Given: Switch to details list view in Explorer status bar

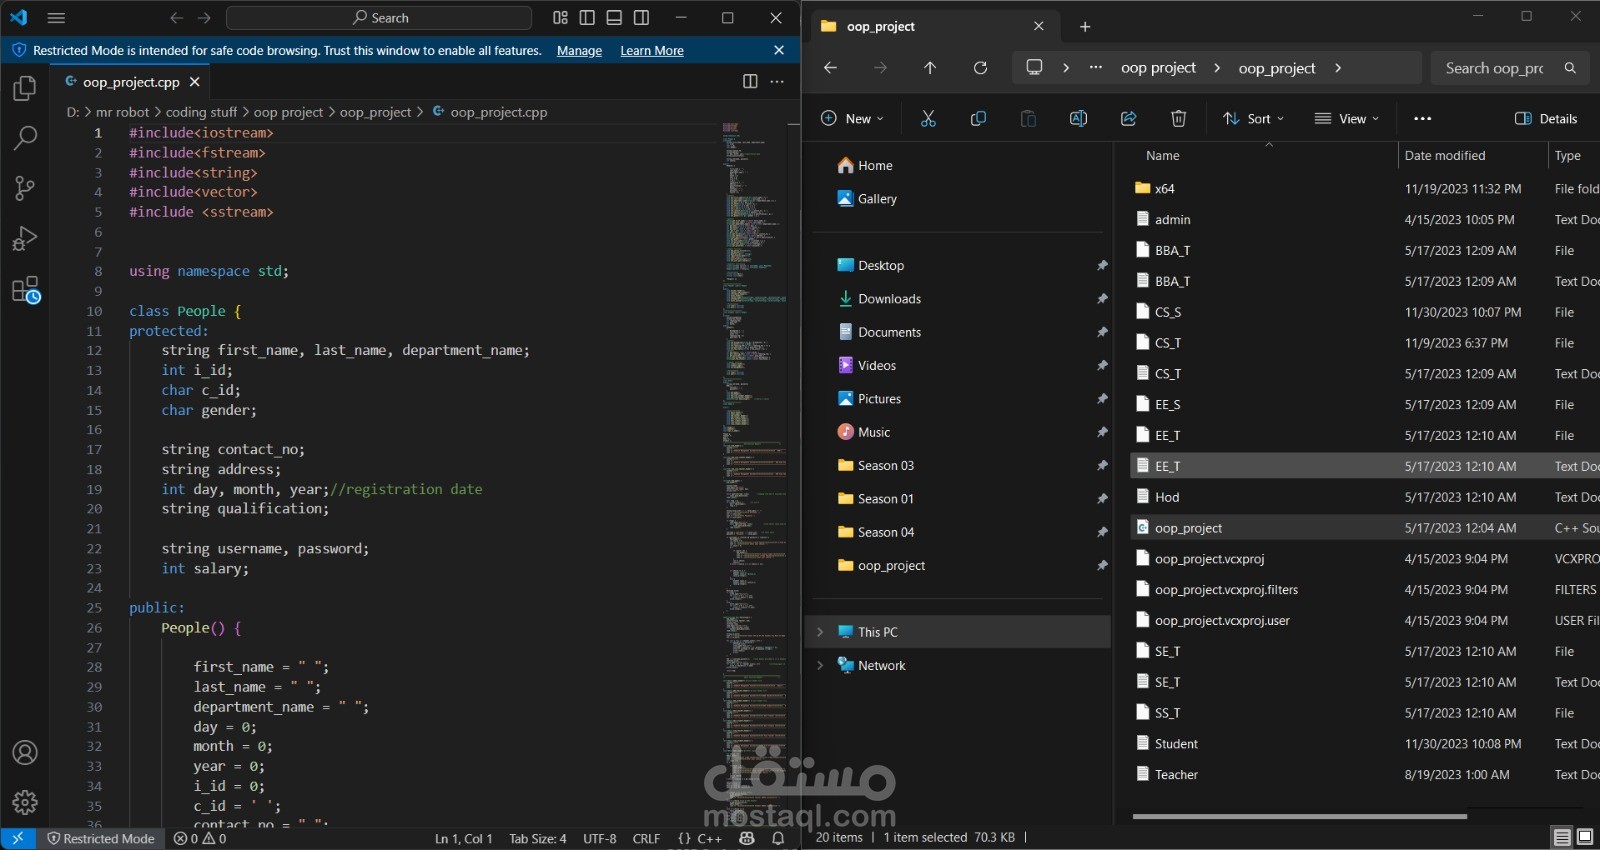Looking at the screenshot, I should (x=1561, y=837).
